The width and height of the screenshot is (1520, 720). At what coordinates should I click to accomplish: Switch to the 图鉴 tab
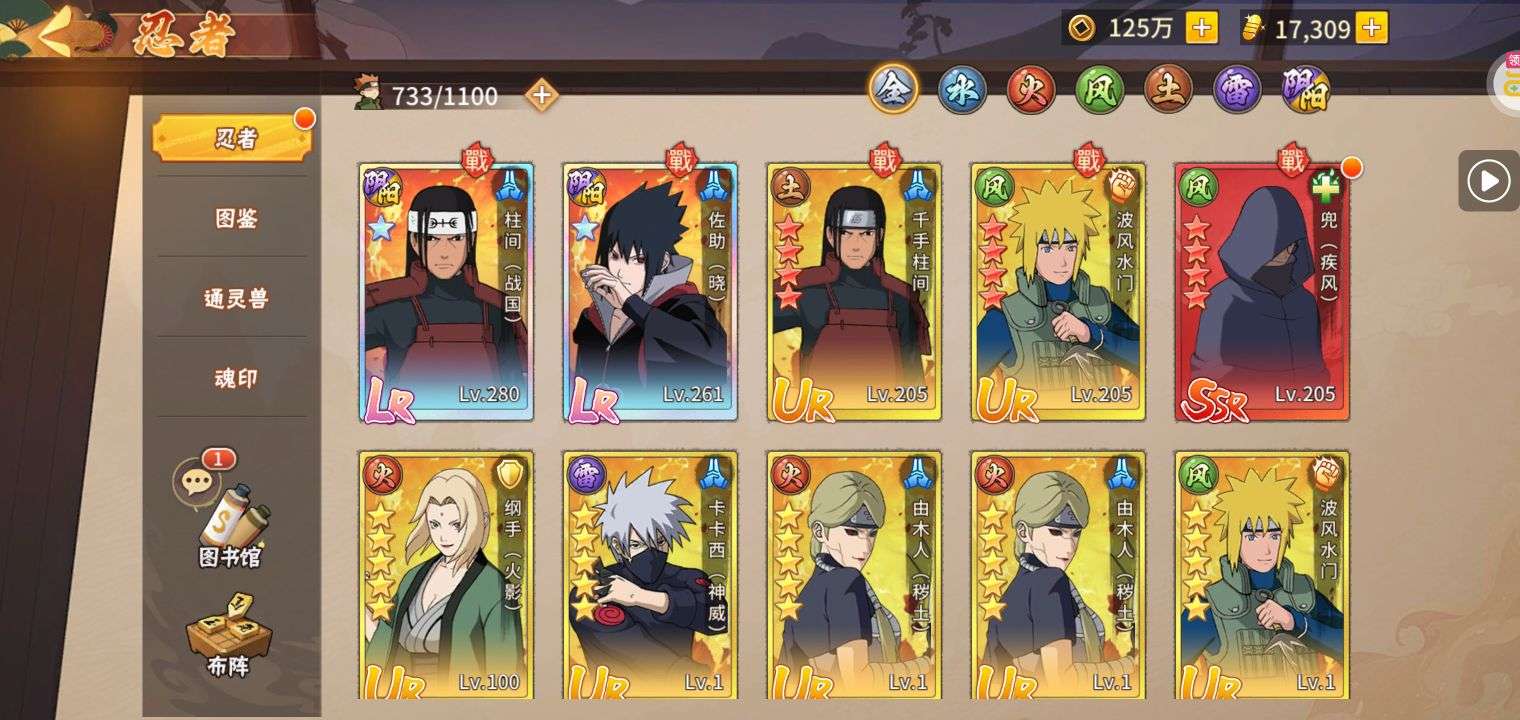click(235, 218)
